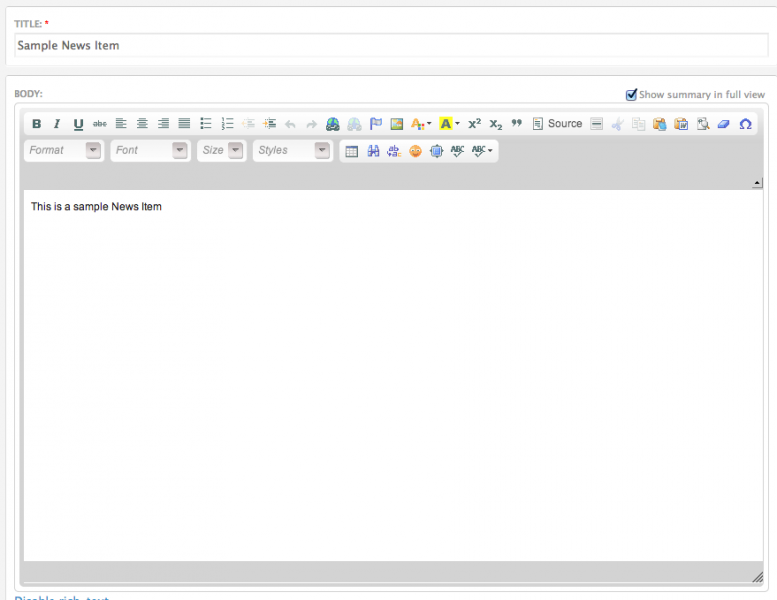
Task: Collapse the editor toolbar with the small arrow
Action: (756, 183)
